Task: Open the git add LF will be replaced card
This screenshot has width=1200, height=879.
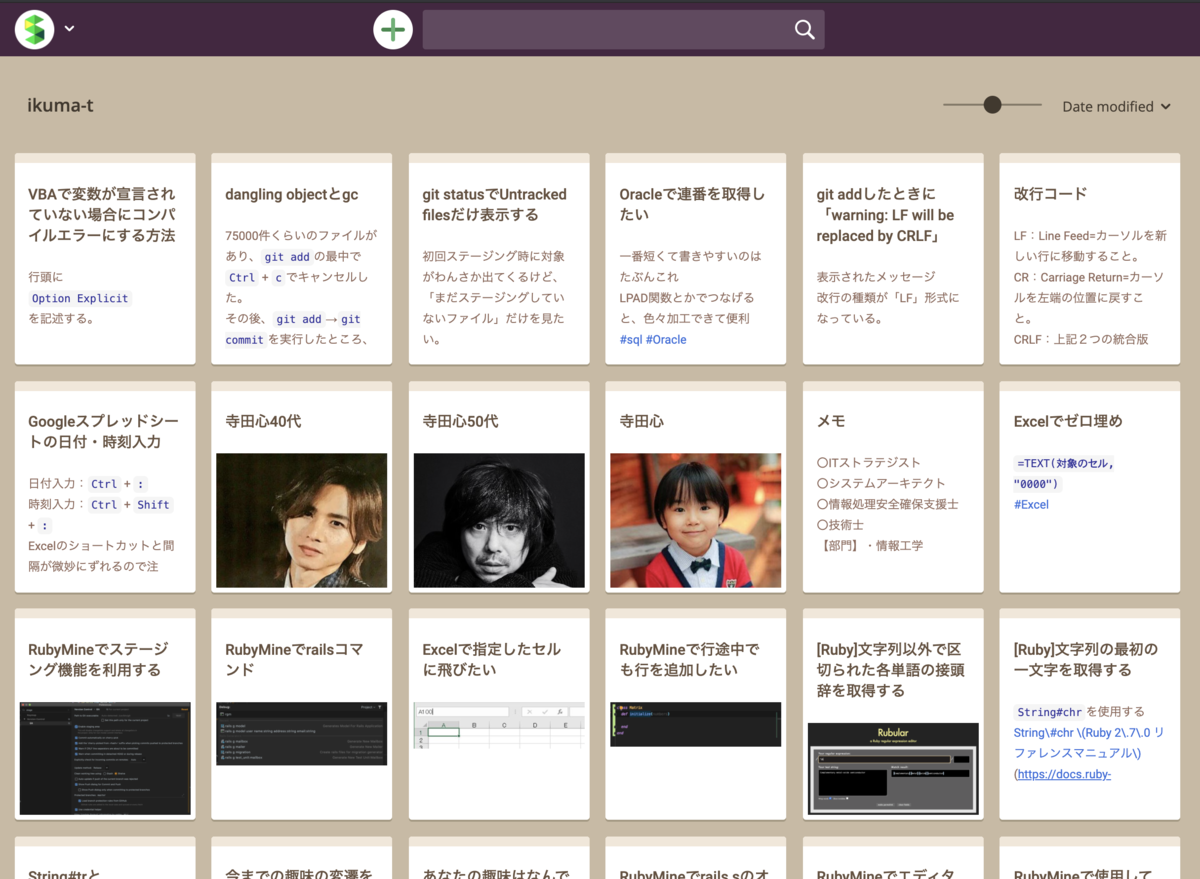Action: [x=893, y=259]
